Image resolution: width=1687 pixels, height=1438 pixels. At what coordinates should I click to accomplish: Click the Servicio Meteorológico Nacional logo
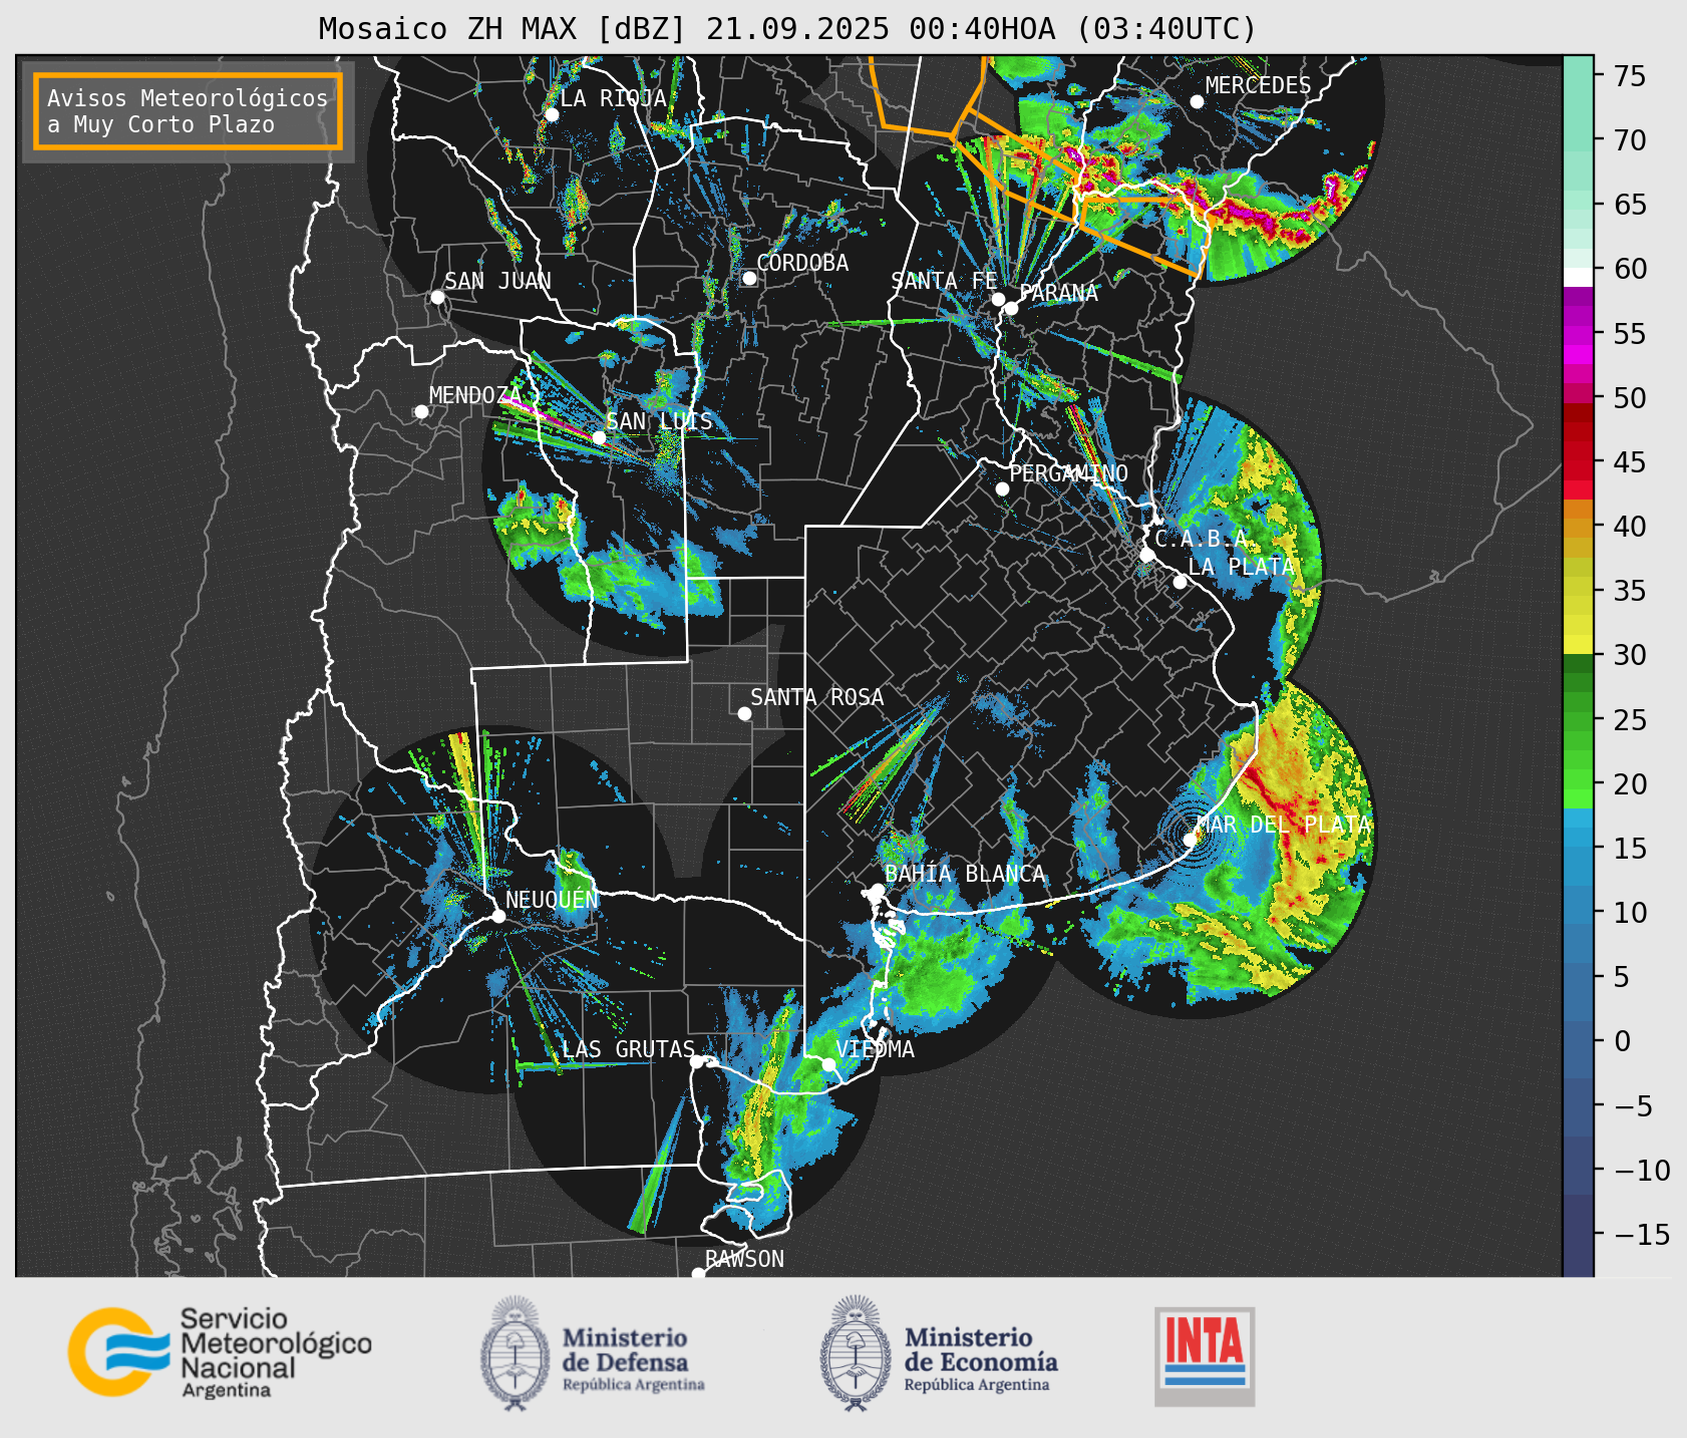(219, 1352)
